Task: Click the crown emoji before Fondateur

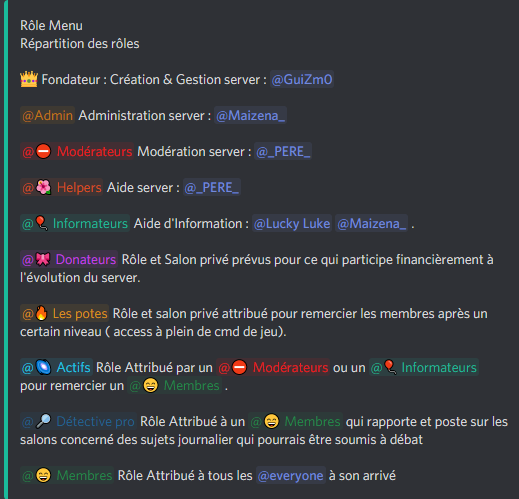Action: tap(29, 79)
